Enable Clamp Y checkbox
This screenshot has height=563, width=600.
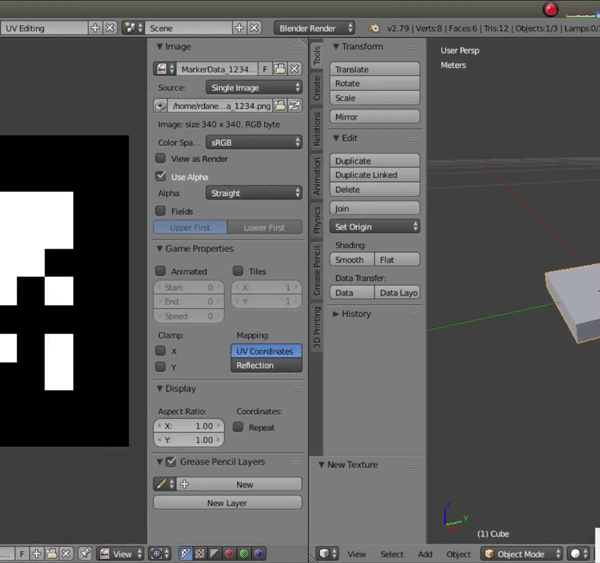[x=160, y=367]
